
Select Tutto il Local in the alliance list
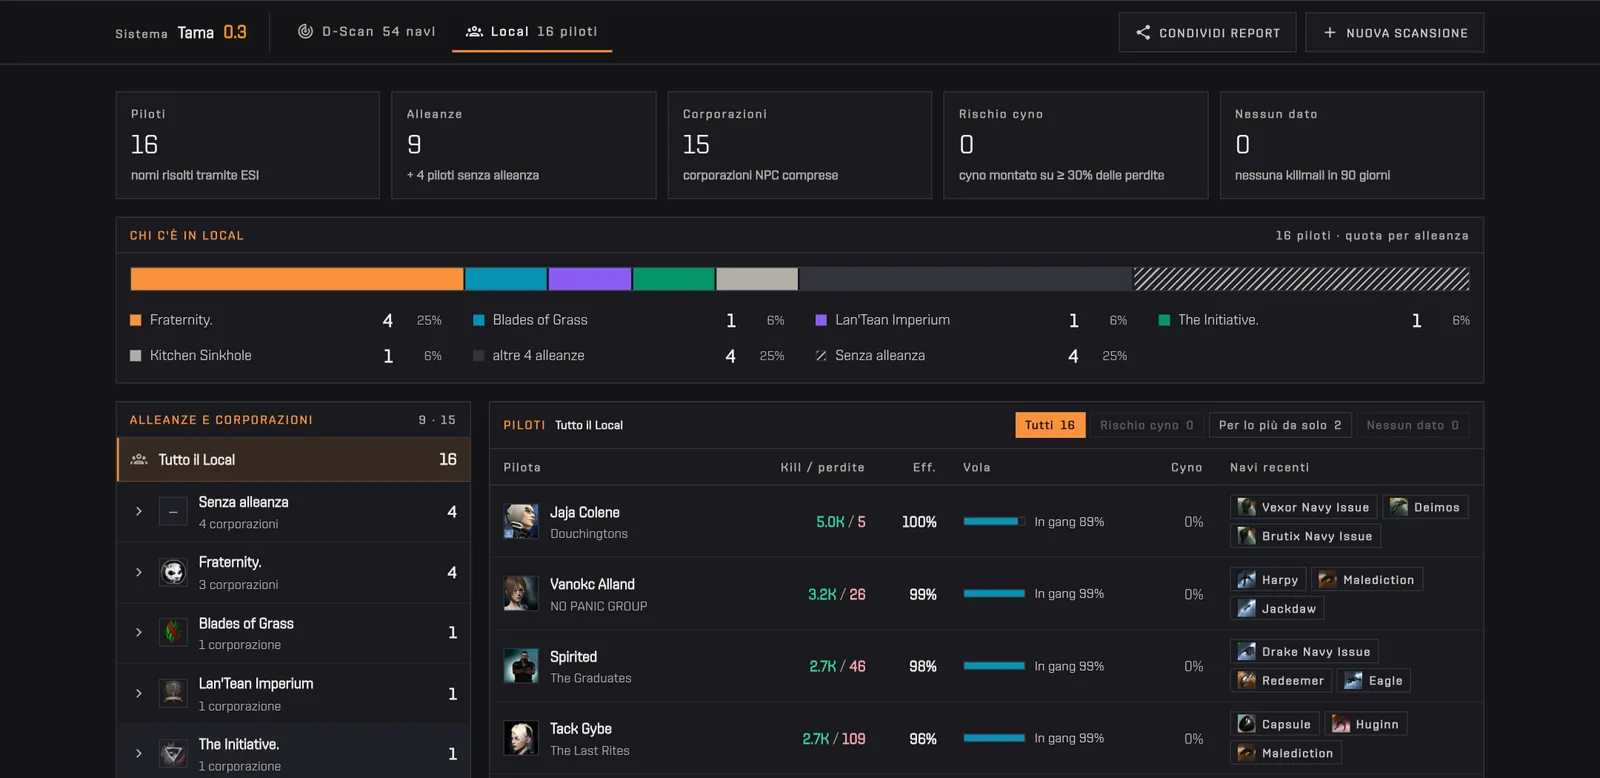point(293,459)
